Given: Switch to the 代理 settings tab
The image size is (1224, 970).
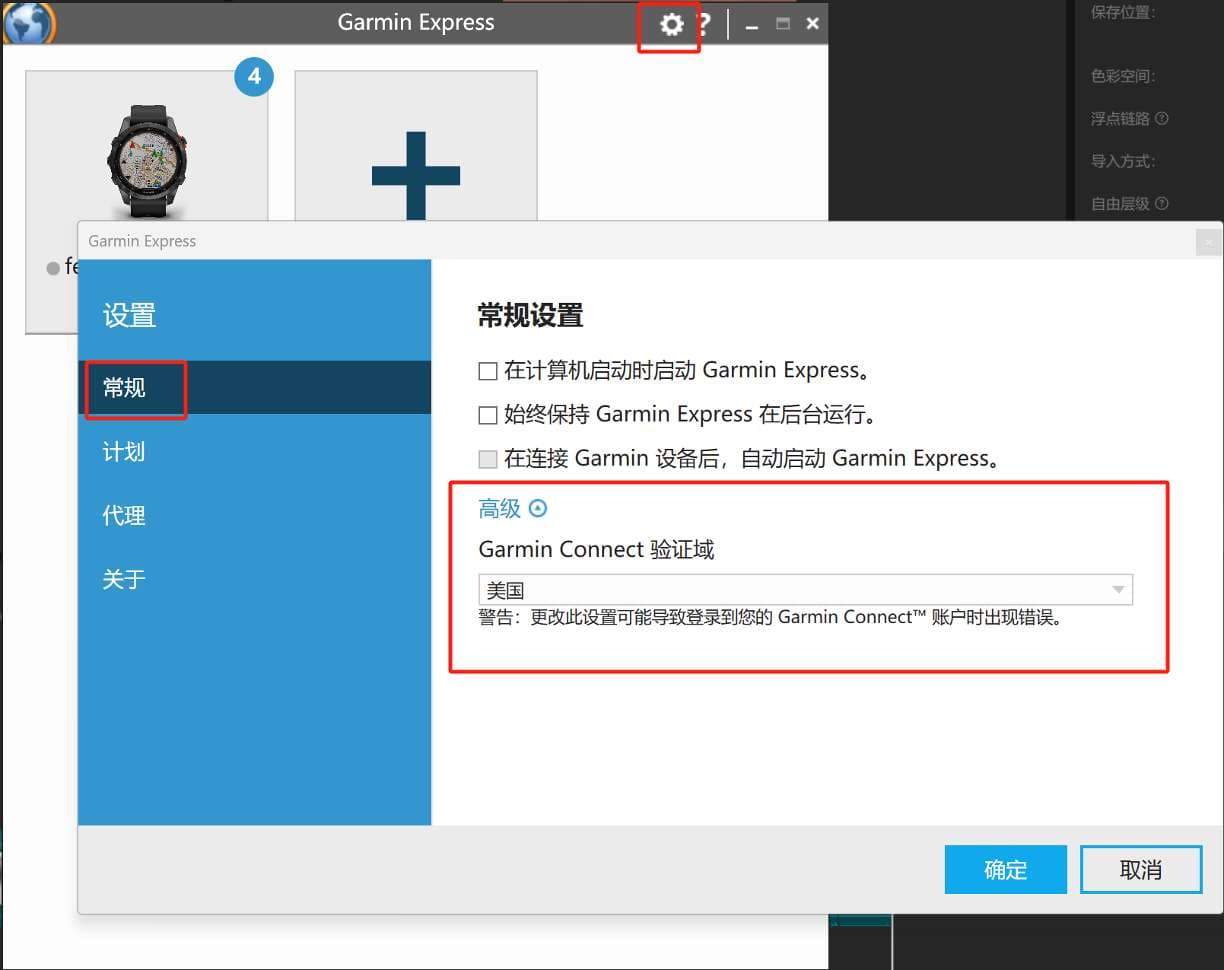Looking at the screenshot, I should click(x=254, y=516).
